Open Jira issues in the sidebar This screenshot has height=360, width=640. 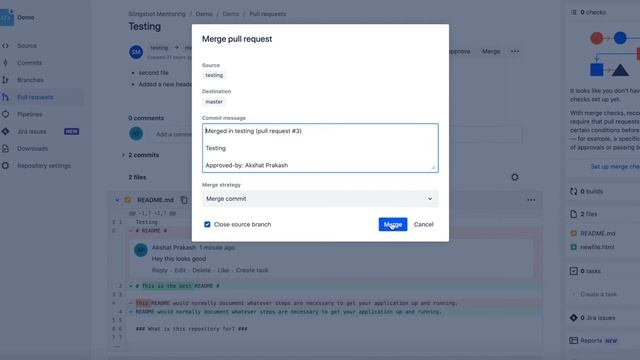click(x=32, y=131)
